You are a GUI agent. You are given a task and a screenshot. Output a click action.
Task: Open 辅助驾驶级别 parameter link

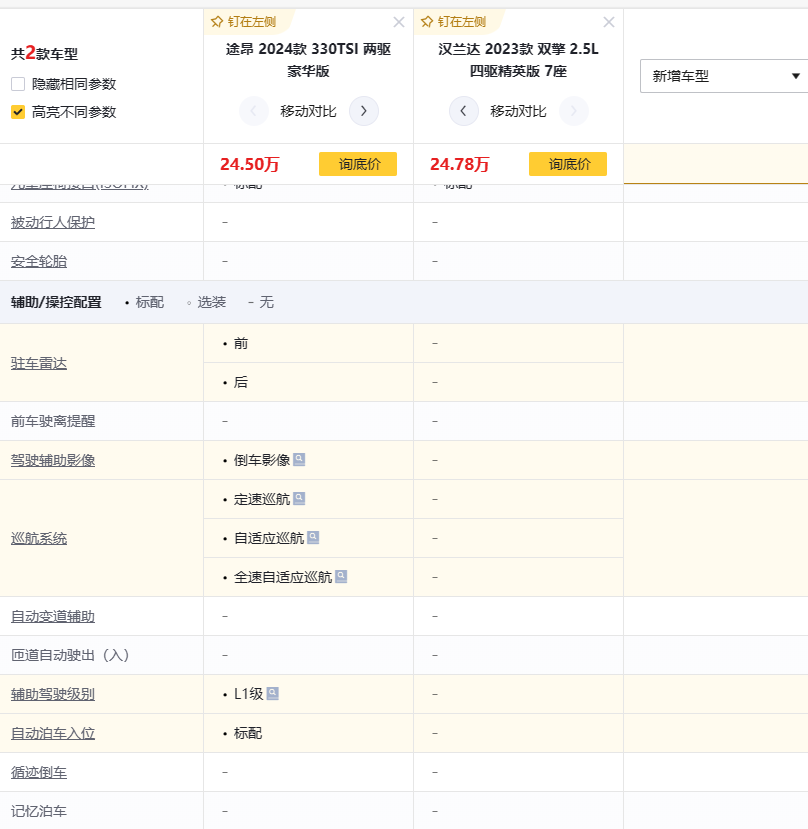tap(53, 694)
